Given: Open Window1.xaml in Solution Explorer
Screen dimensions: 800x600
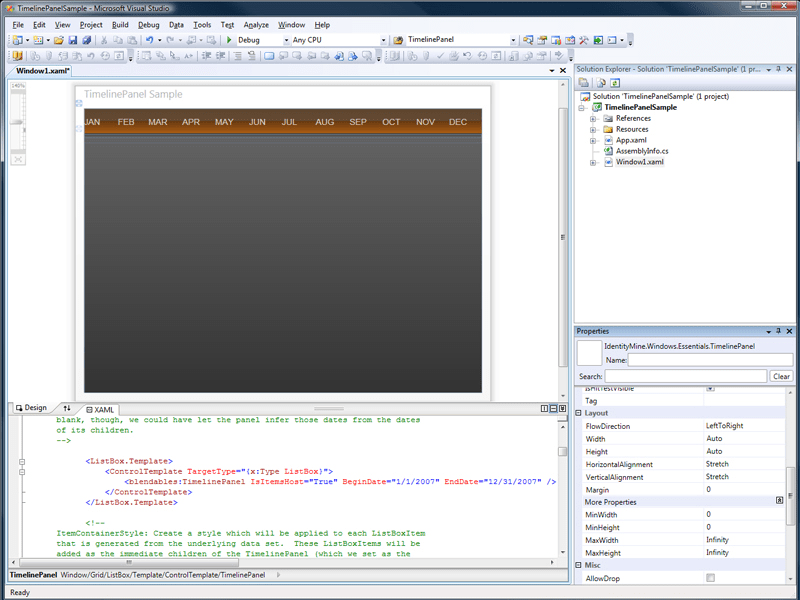Looking at the screenshot, I should pyautogui.click(x=639, y=162).
